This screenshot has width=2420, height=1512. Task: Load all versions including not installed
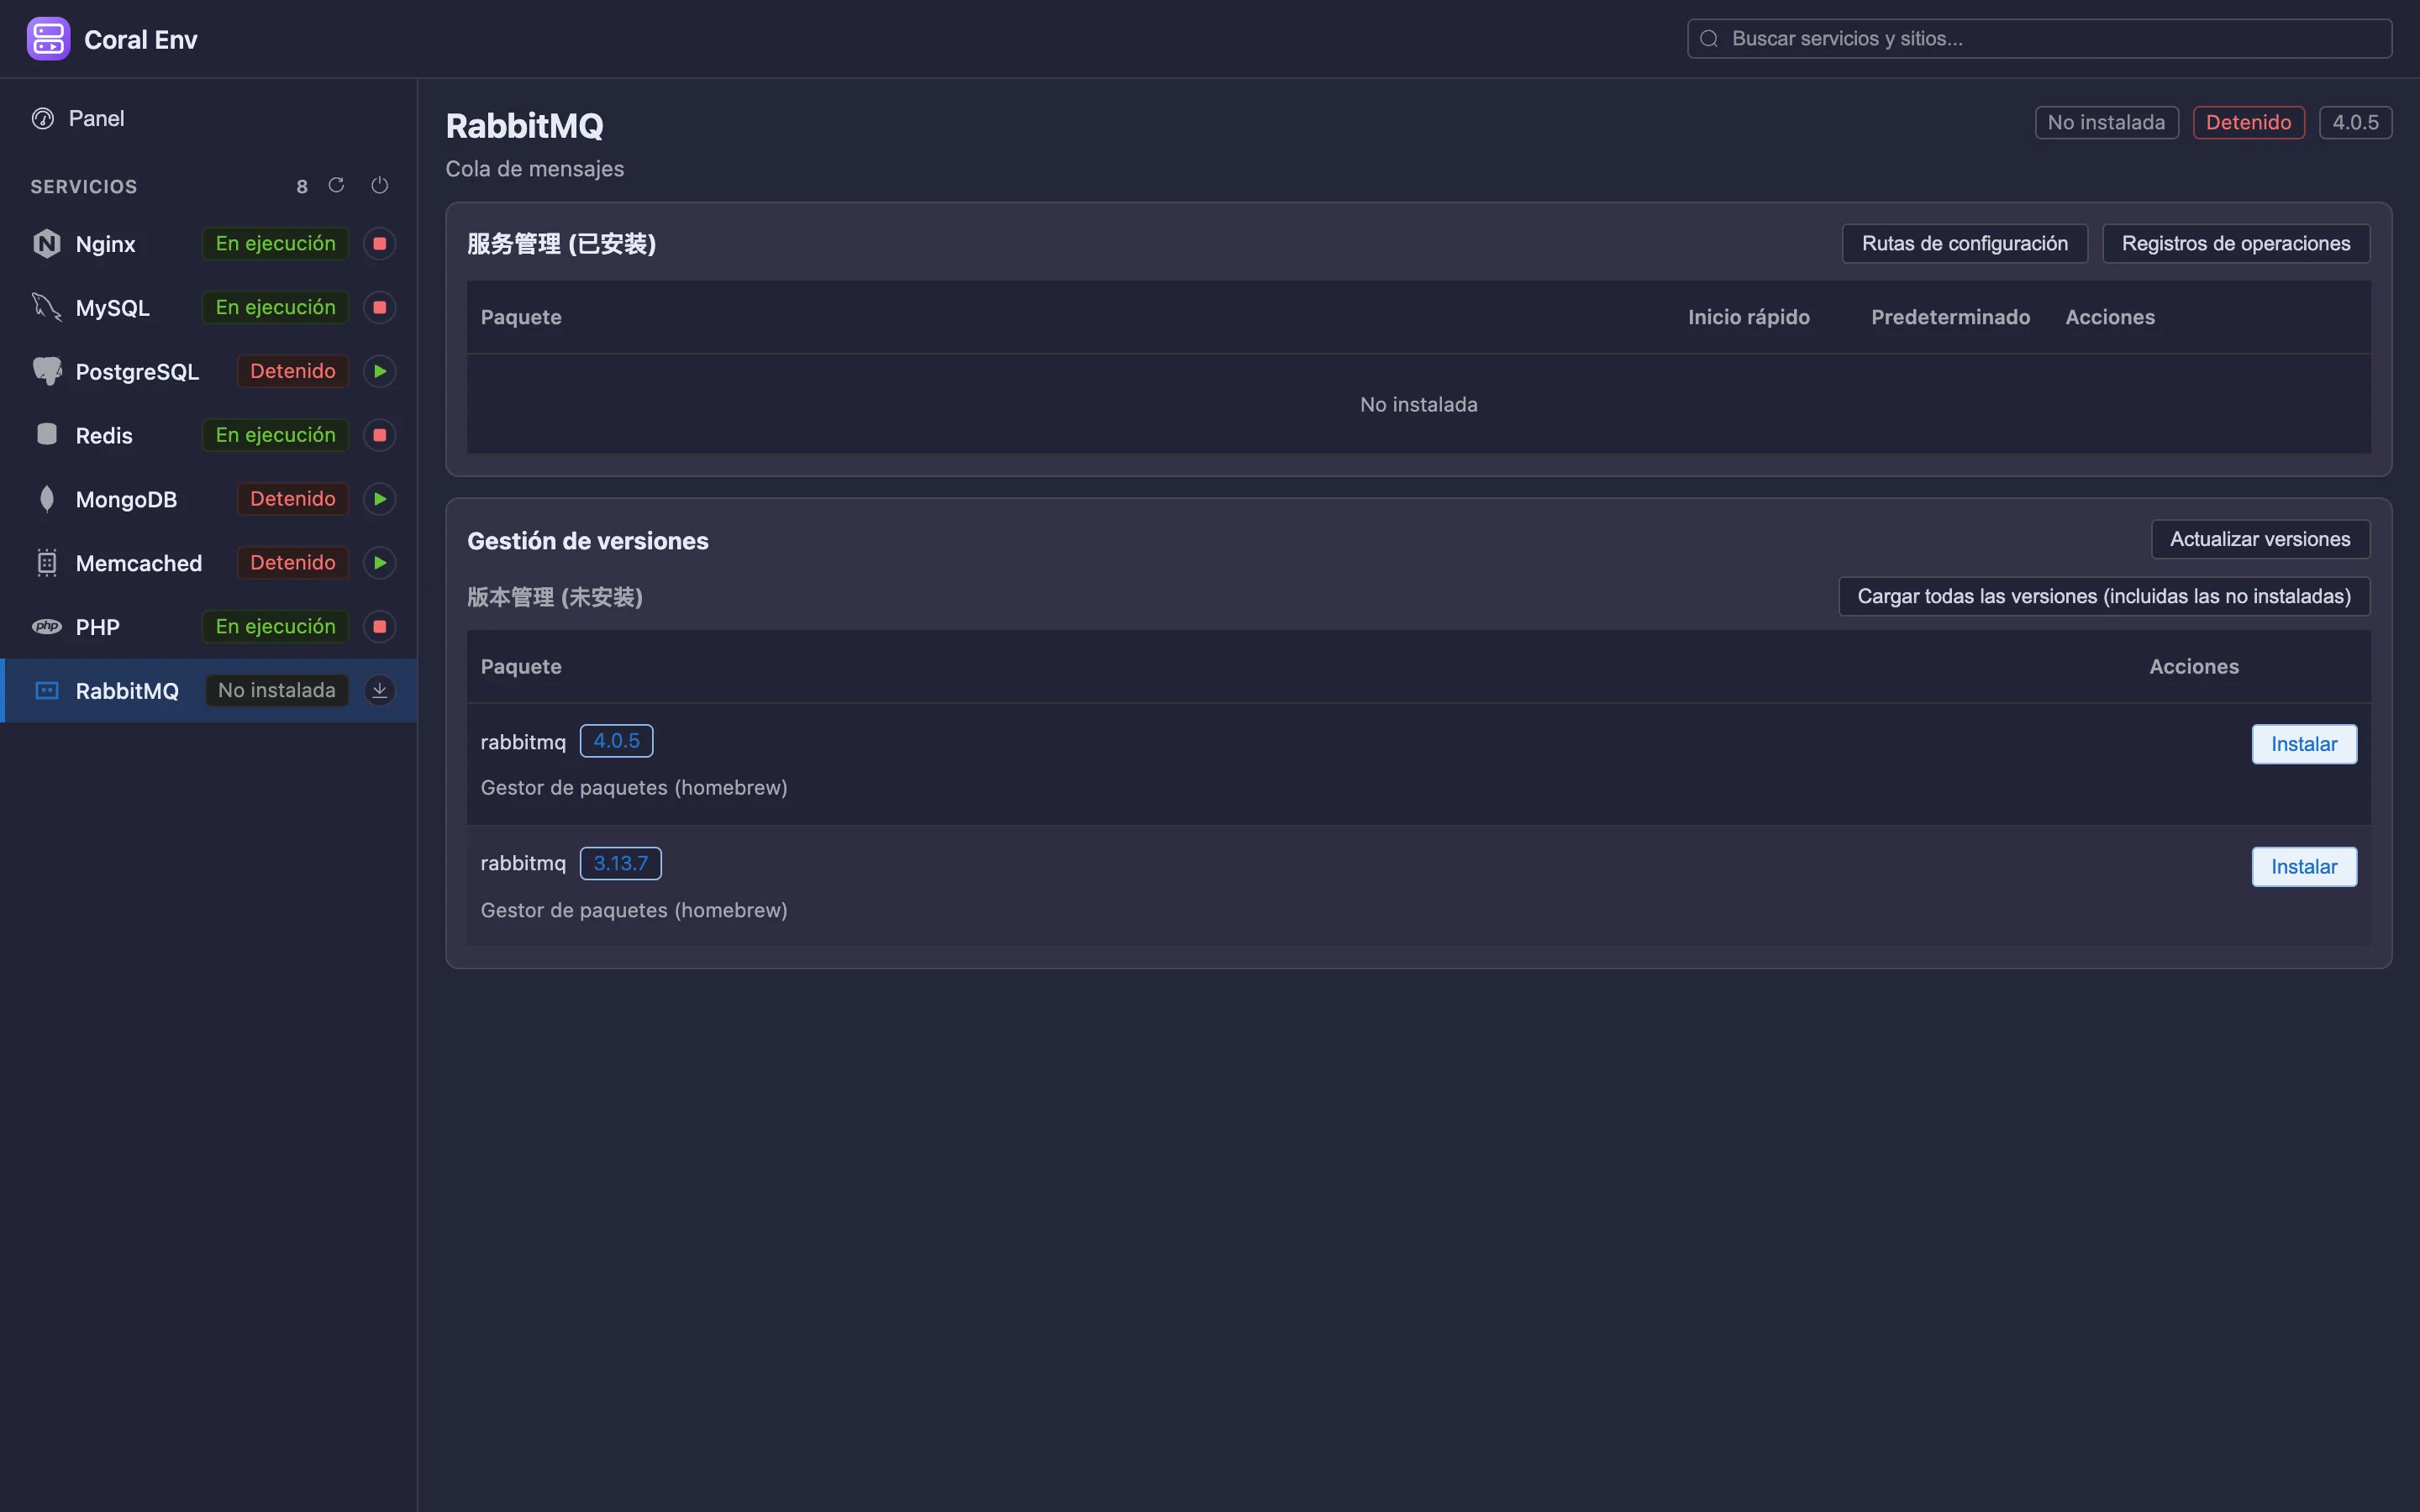(2104, 596)
